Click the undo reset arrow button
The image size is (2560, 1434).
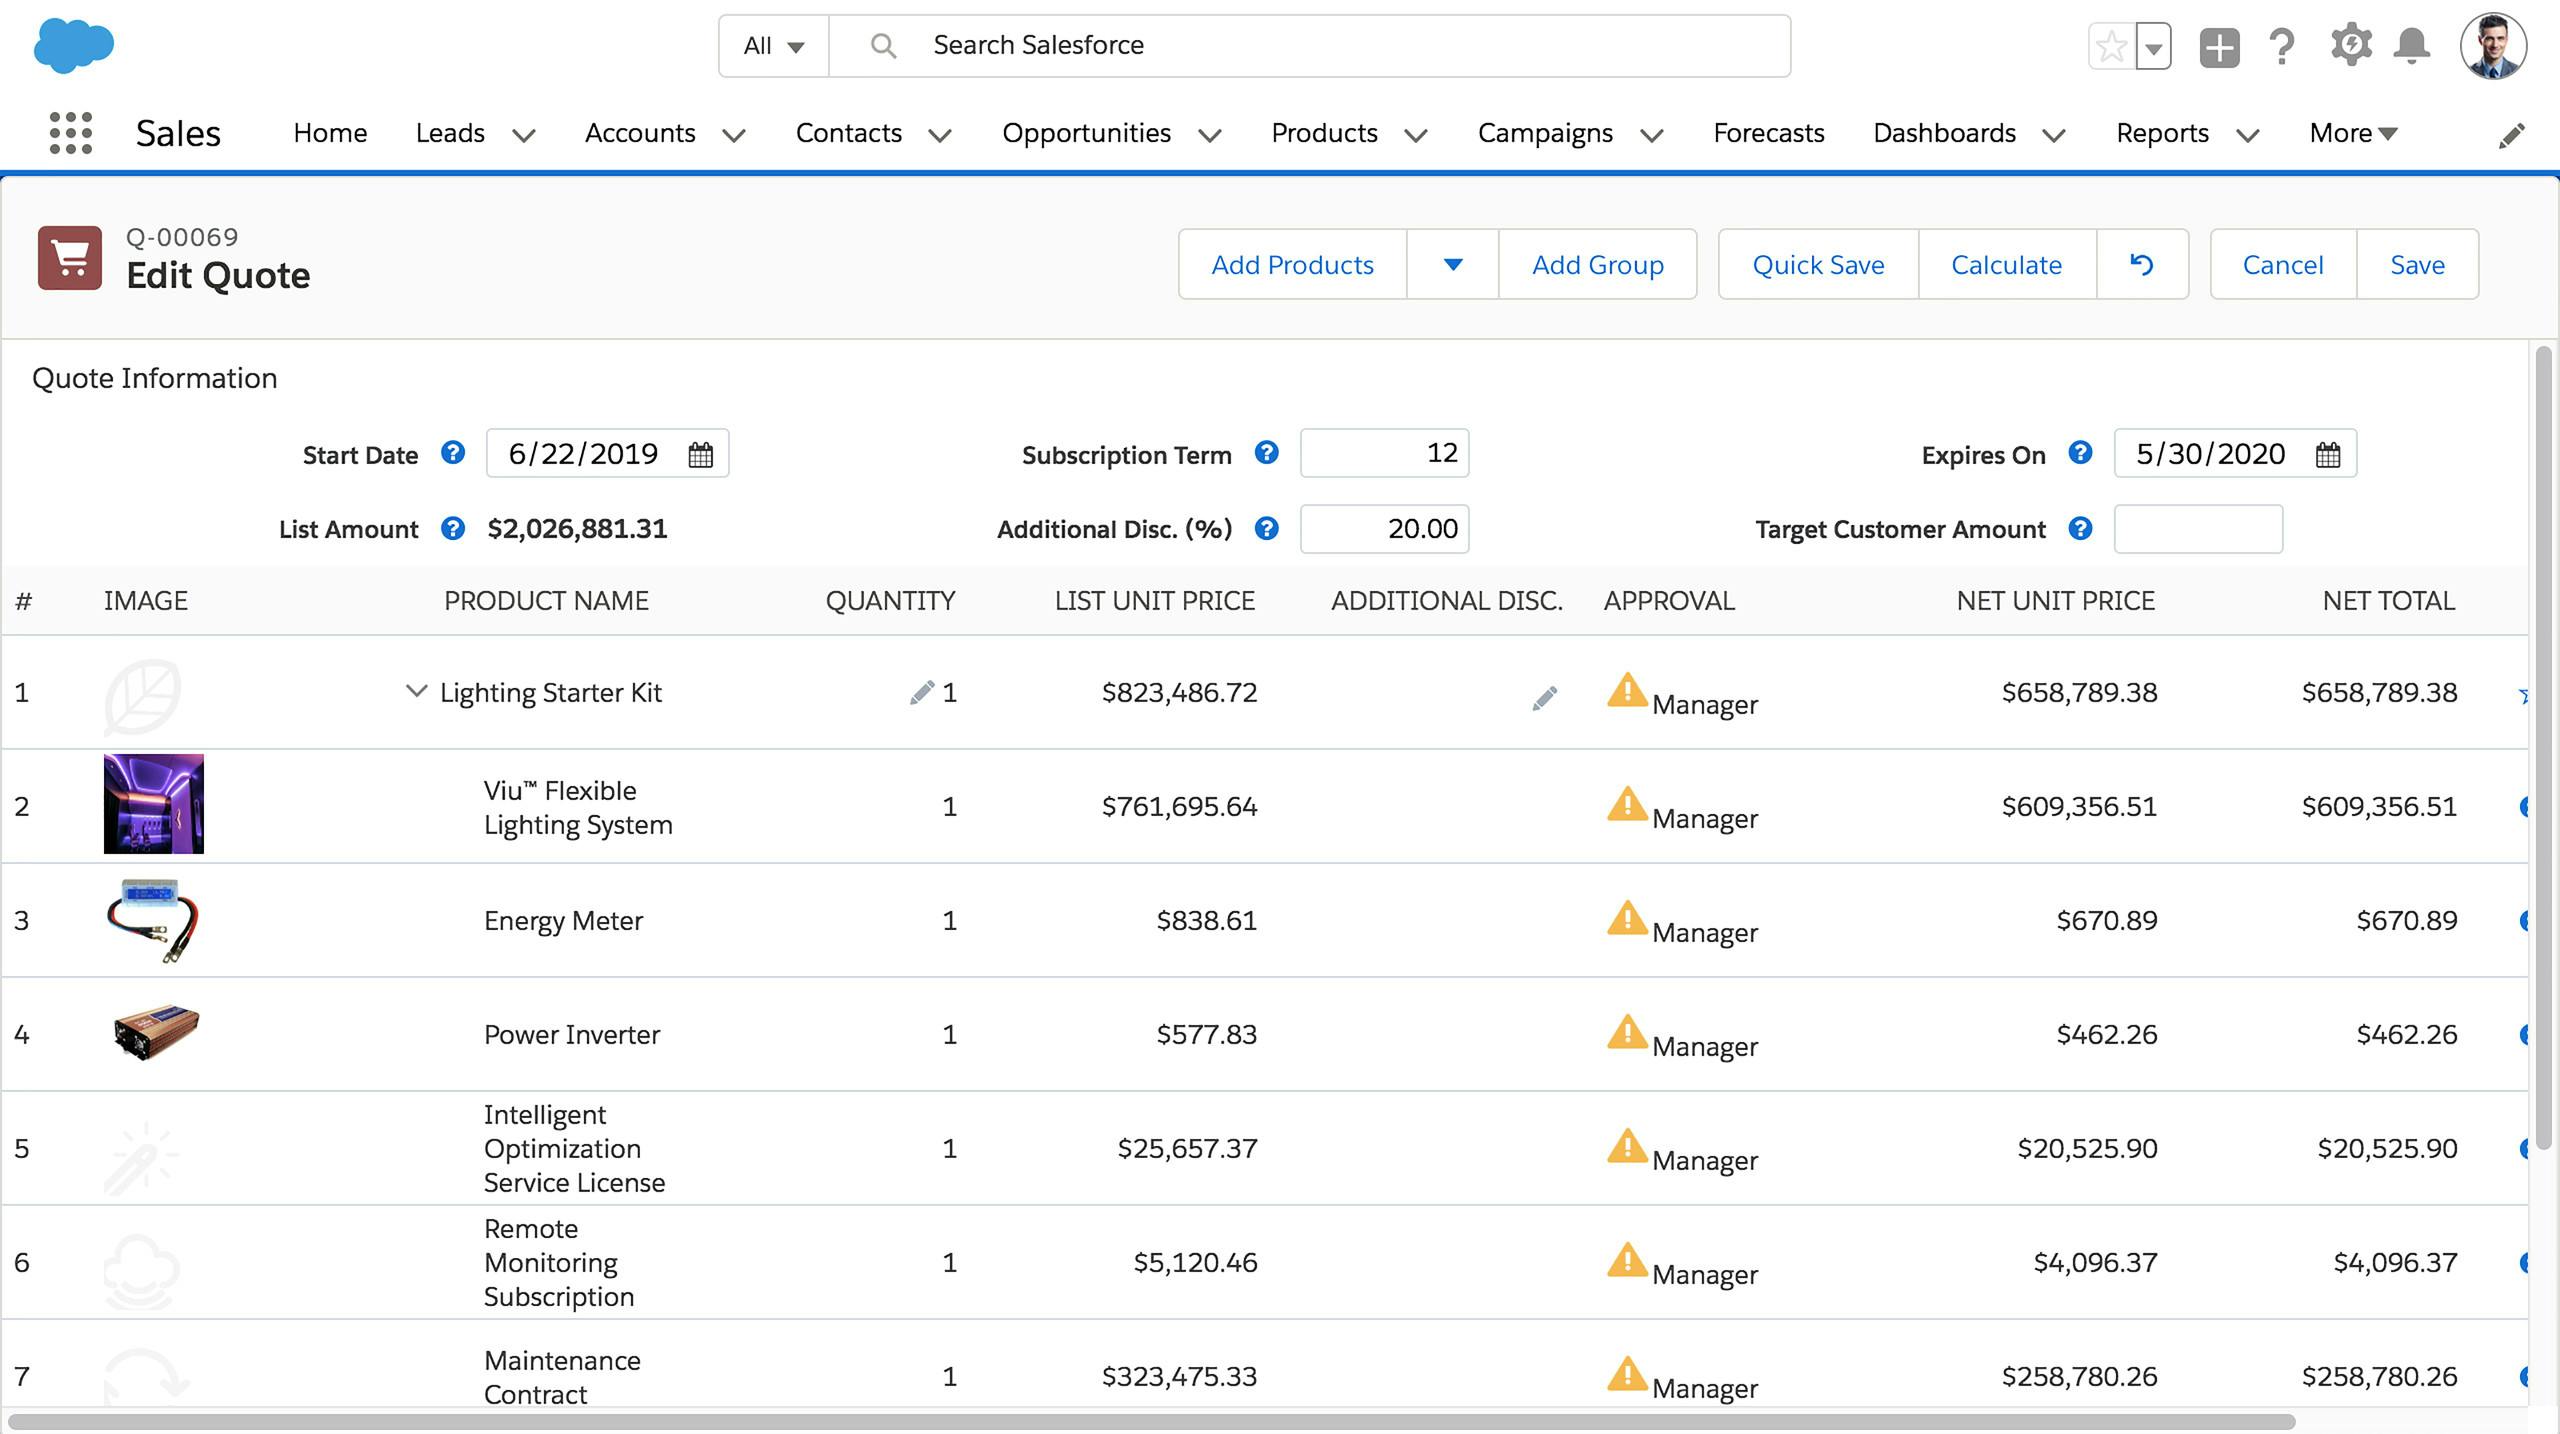(2141, 264)
